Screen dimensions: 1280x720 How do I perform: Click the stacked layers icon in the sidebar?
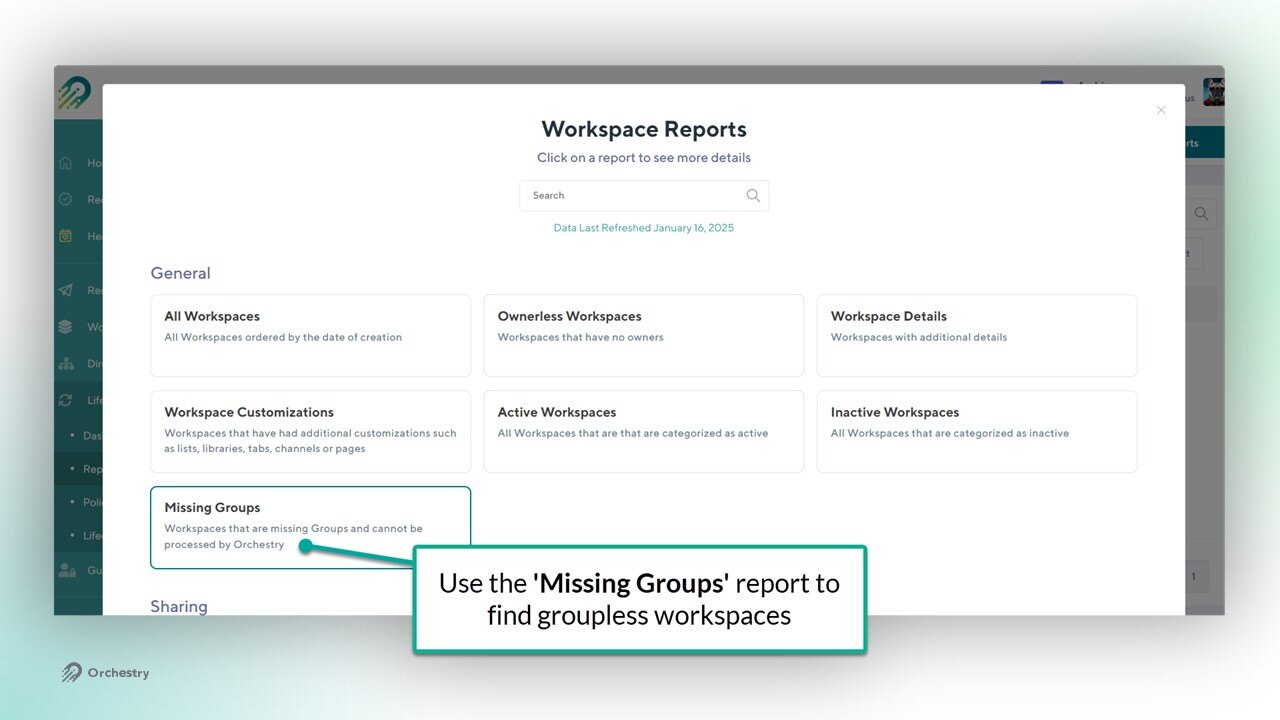click(x=66, y=327)
